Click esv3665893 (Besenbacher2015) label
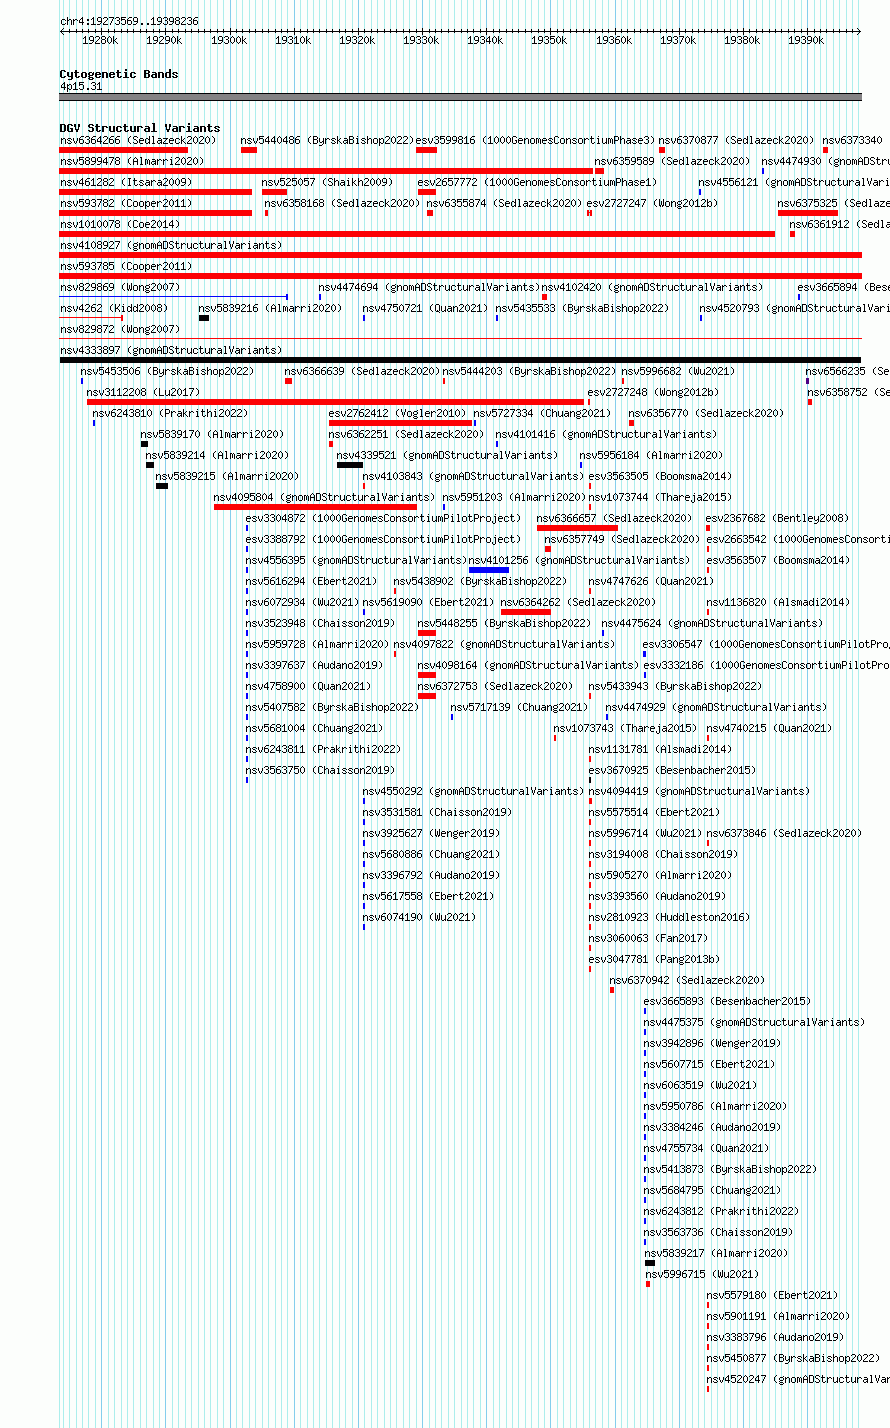The image size is (890, 1428). 728,1001
